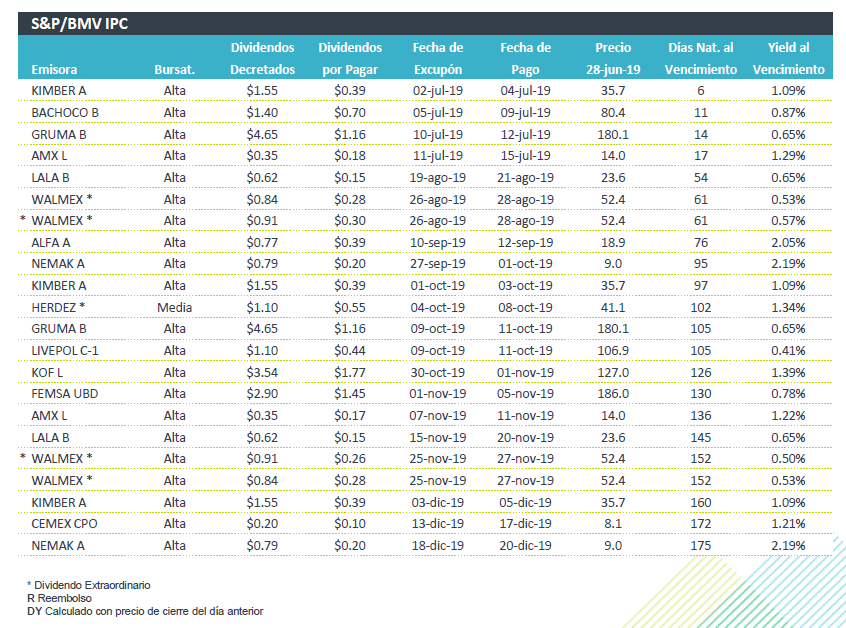Viewport: 846px width, 628px height.
Task: Select the "DY Calculado con precio" footnote line
Action: [x=145, y=611]
